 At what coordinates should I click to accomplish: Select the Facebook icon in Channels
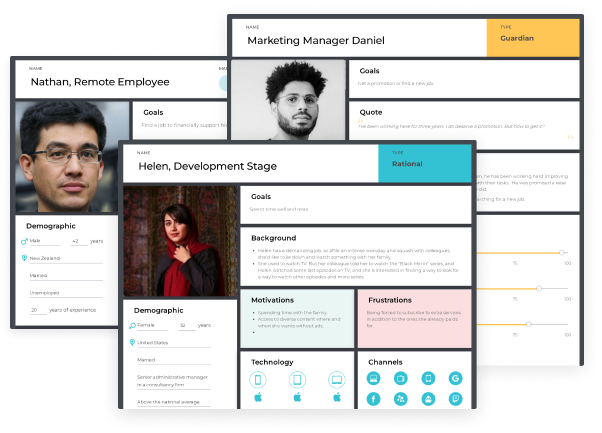click(373, 398)
